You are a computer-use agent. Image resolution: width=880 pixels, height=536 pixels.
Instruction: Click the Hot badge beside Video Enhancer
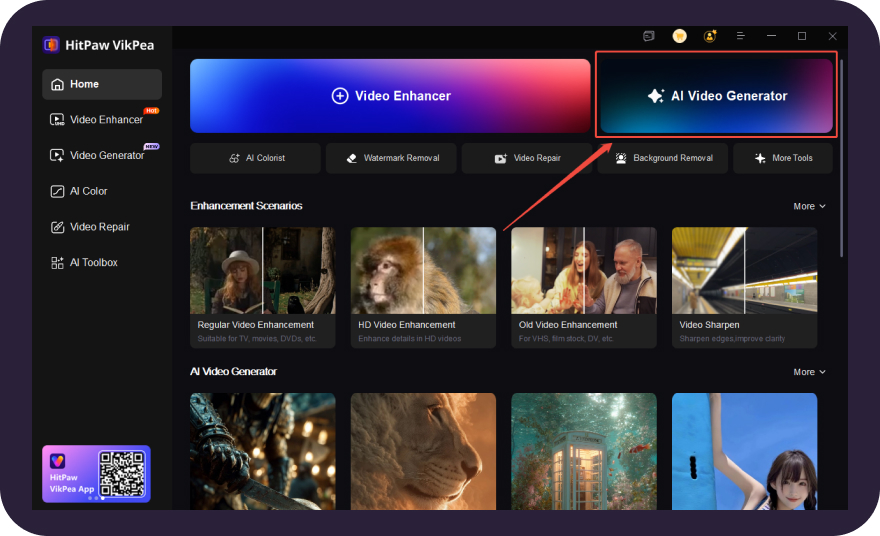(x=152, y=111)
